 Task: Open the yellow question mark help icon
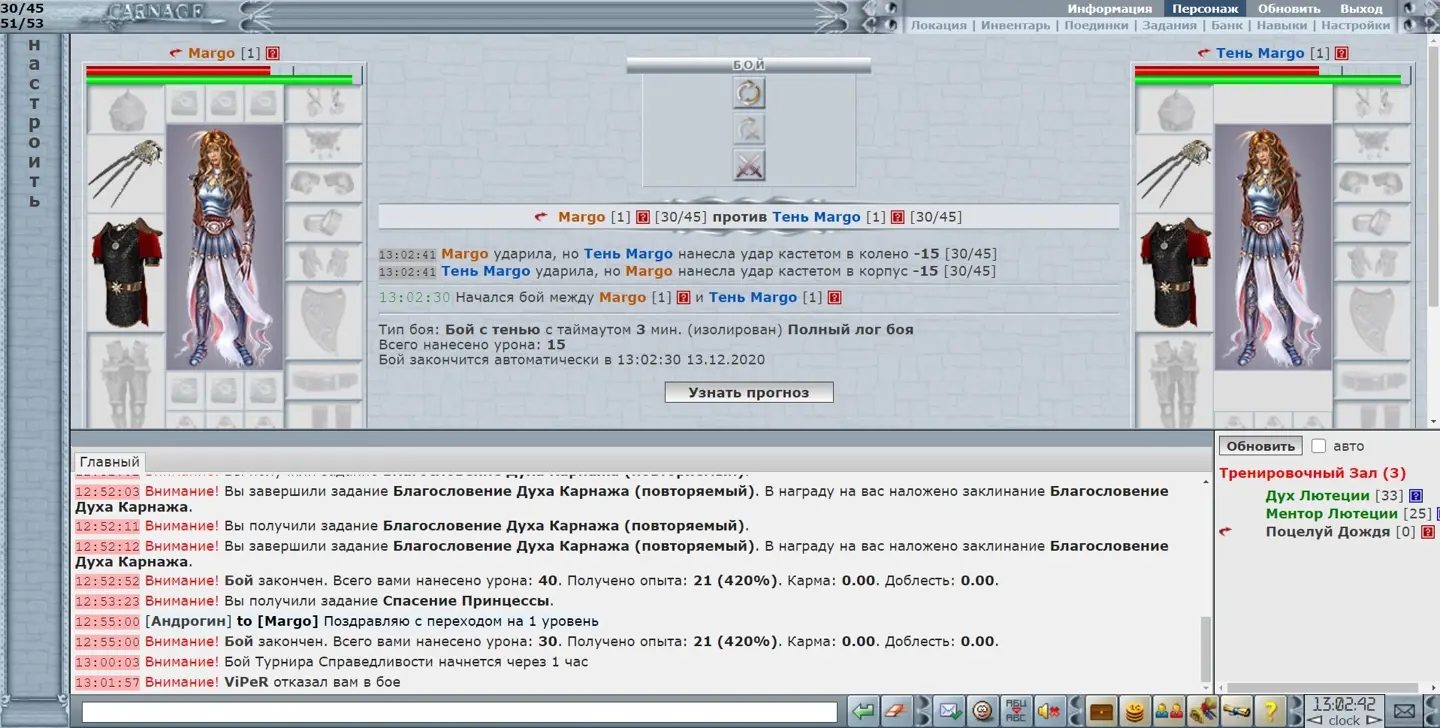click(1270, 711)
